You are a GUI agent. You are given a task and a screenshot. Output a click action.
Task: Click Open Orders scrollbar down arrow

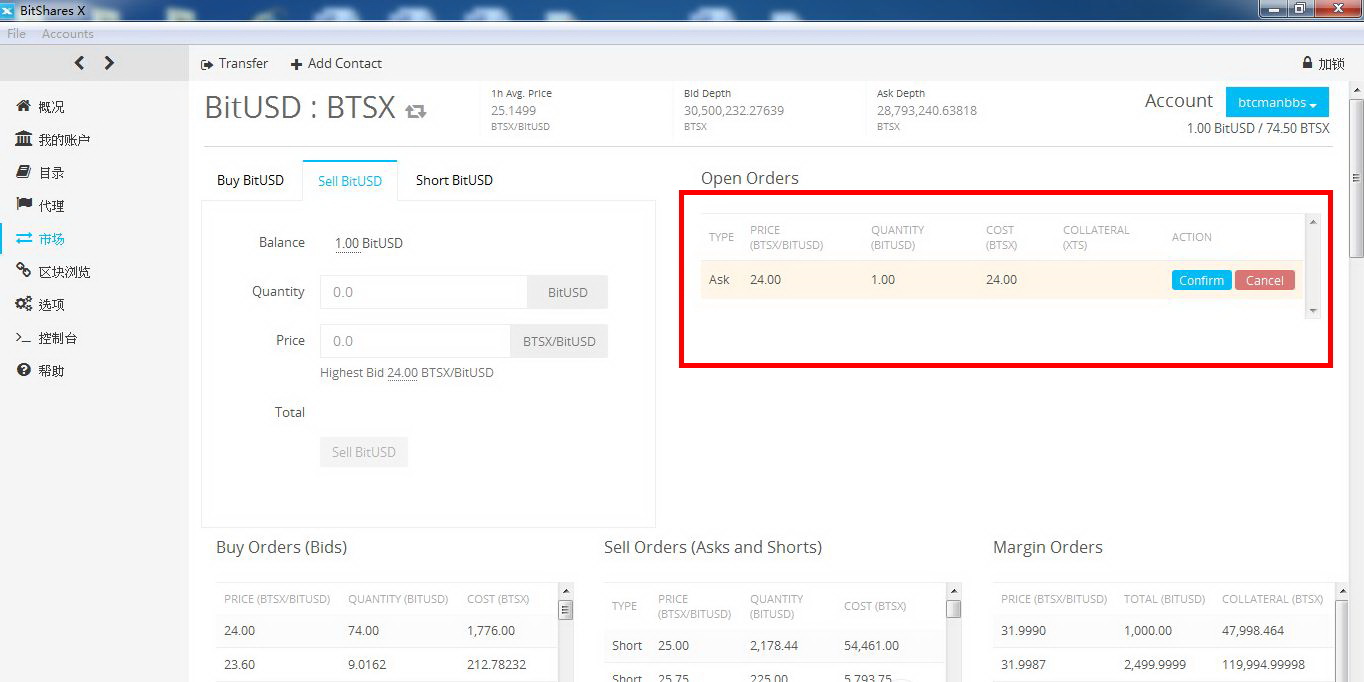point(1313,311)
